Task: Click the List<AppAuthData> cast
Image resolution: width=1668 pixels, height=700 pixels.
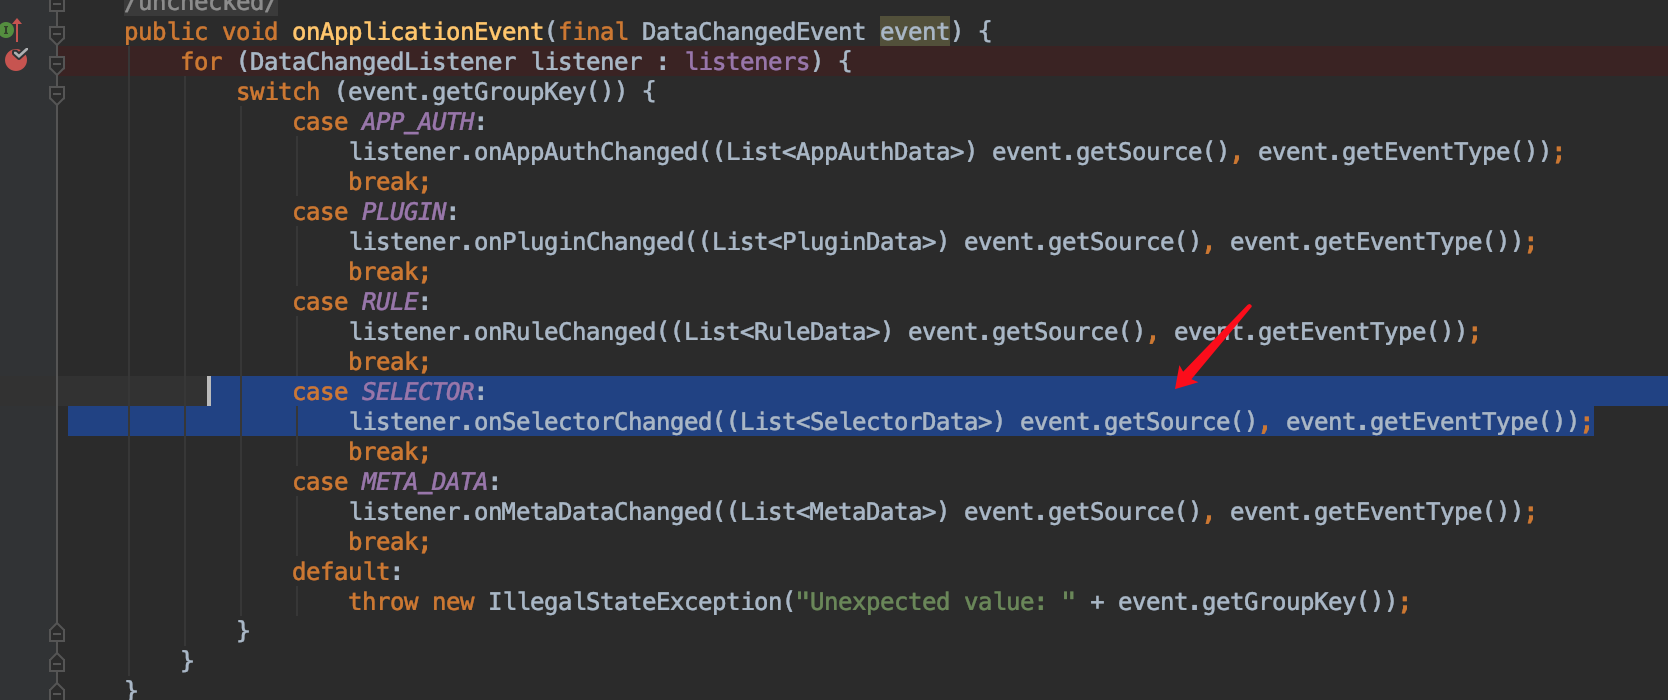Action: pos(844,152)
